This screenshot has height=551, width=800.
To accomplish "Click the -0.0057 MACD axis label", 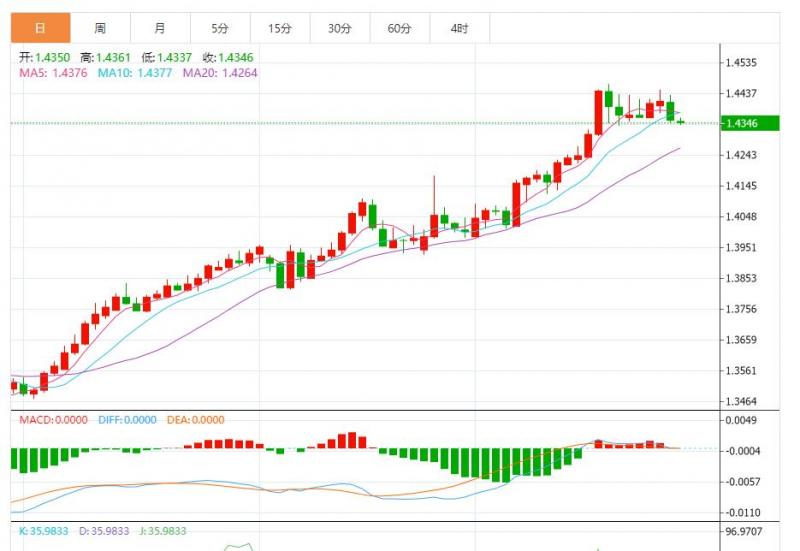I will click(742, 482).
